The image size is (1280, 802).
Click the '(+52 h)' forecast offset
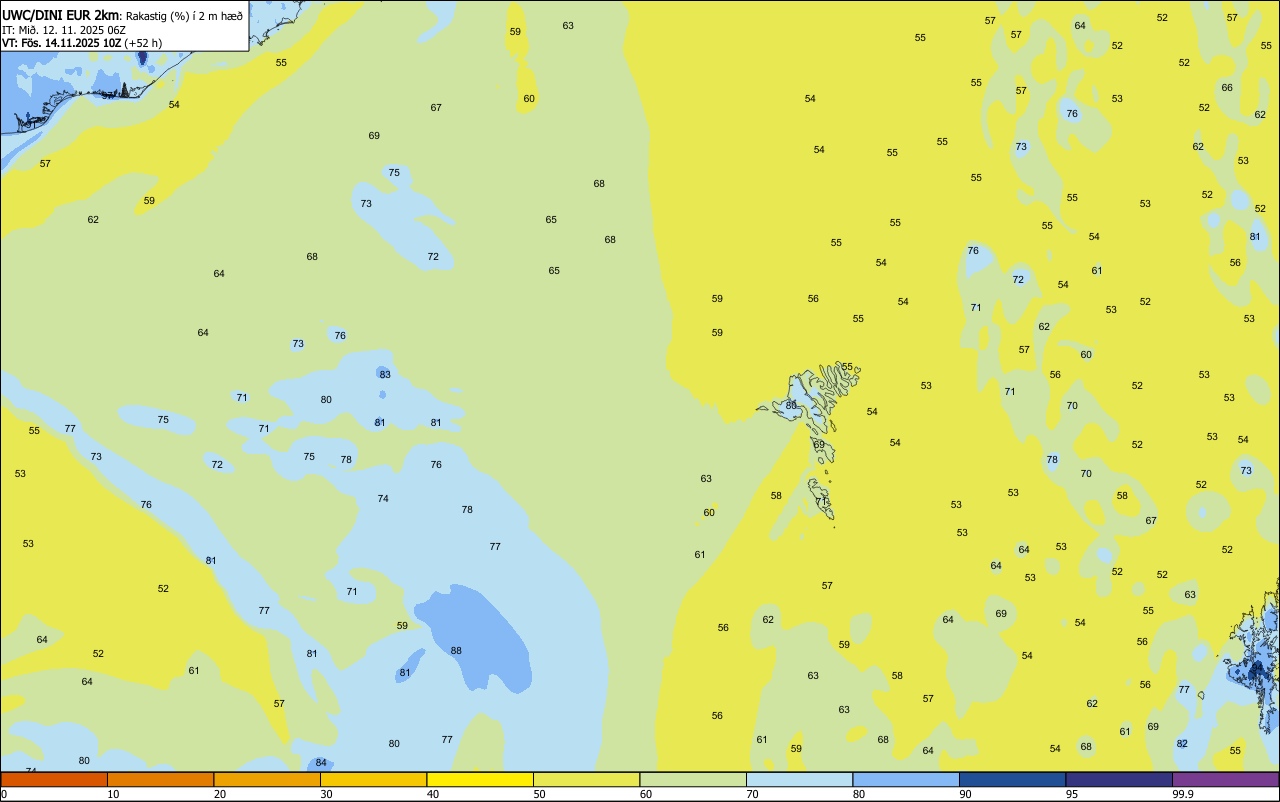[143, 43]
